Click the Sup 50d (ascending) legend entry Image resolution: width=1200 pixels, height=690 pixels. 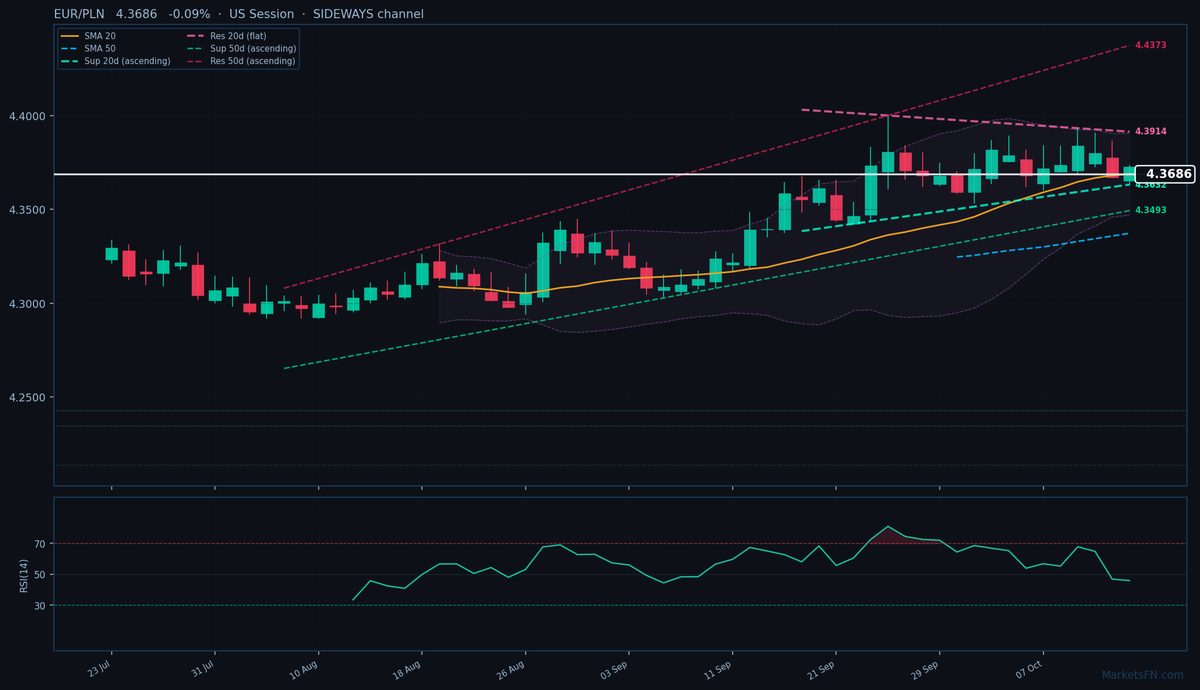[x=241, y=48]
